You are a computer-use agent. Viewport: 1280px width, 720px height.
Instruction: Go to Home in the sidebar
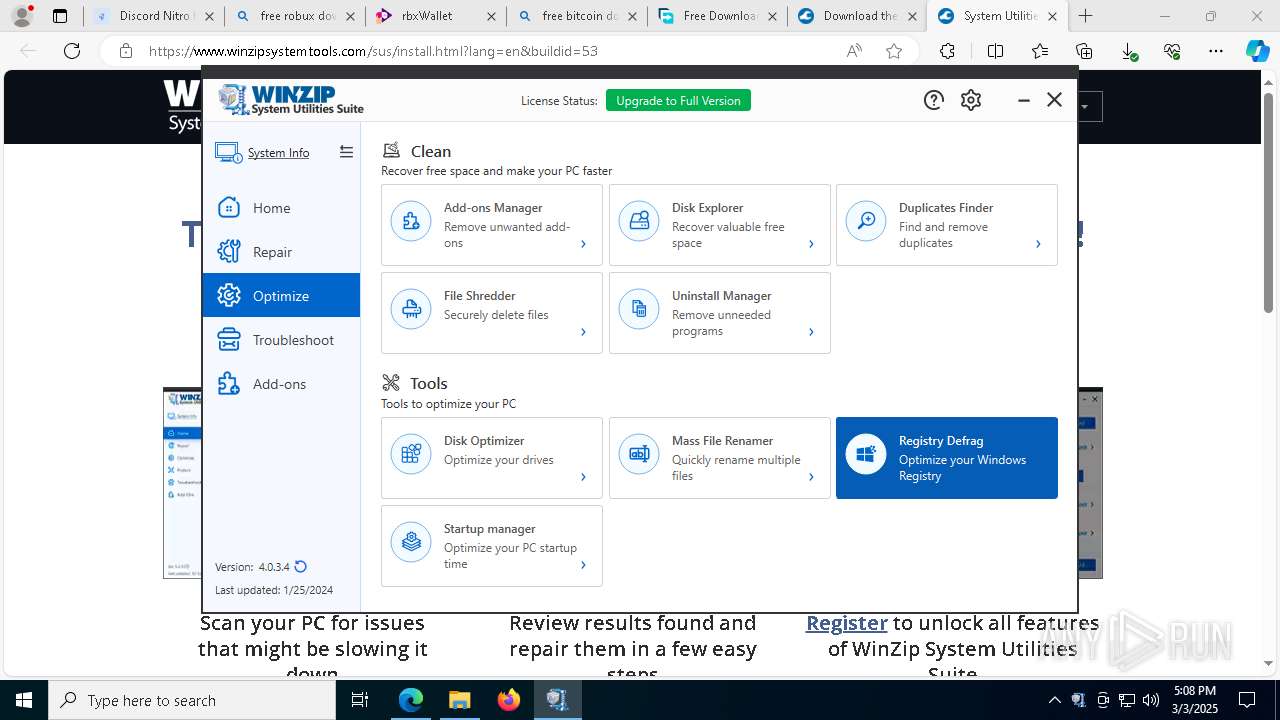(281, 208)
